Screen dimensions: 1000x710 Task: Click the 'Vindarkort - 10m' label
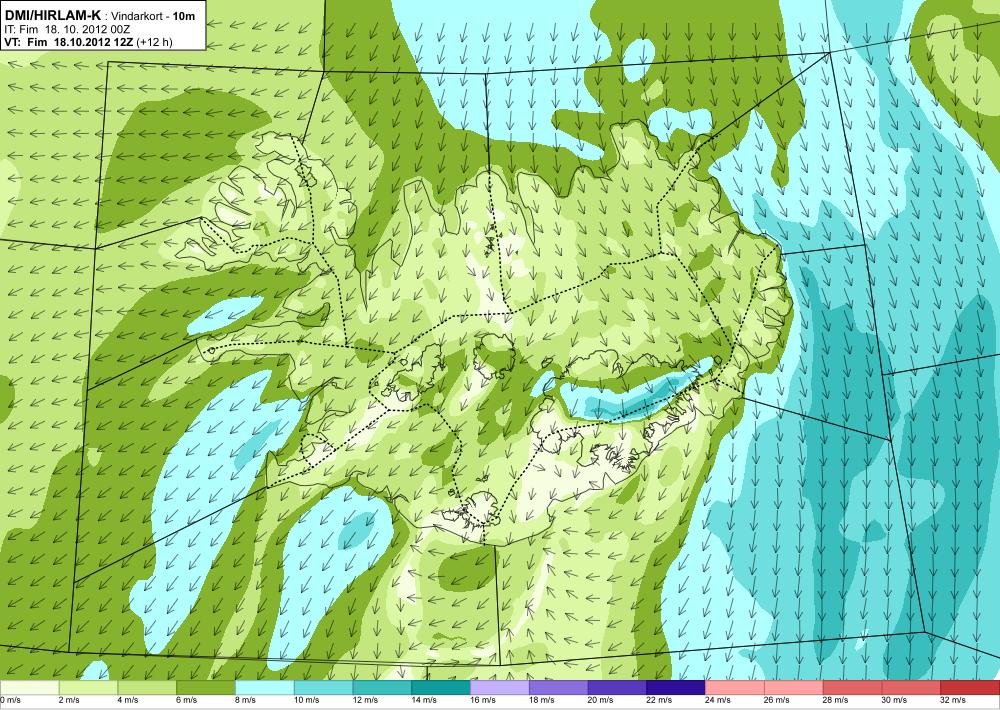pyautogui.click(x=154, y=16)
